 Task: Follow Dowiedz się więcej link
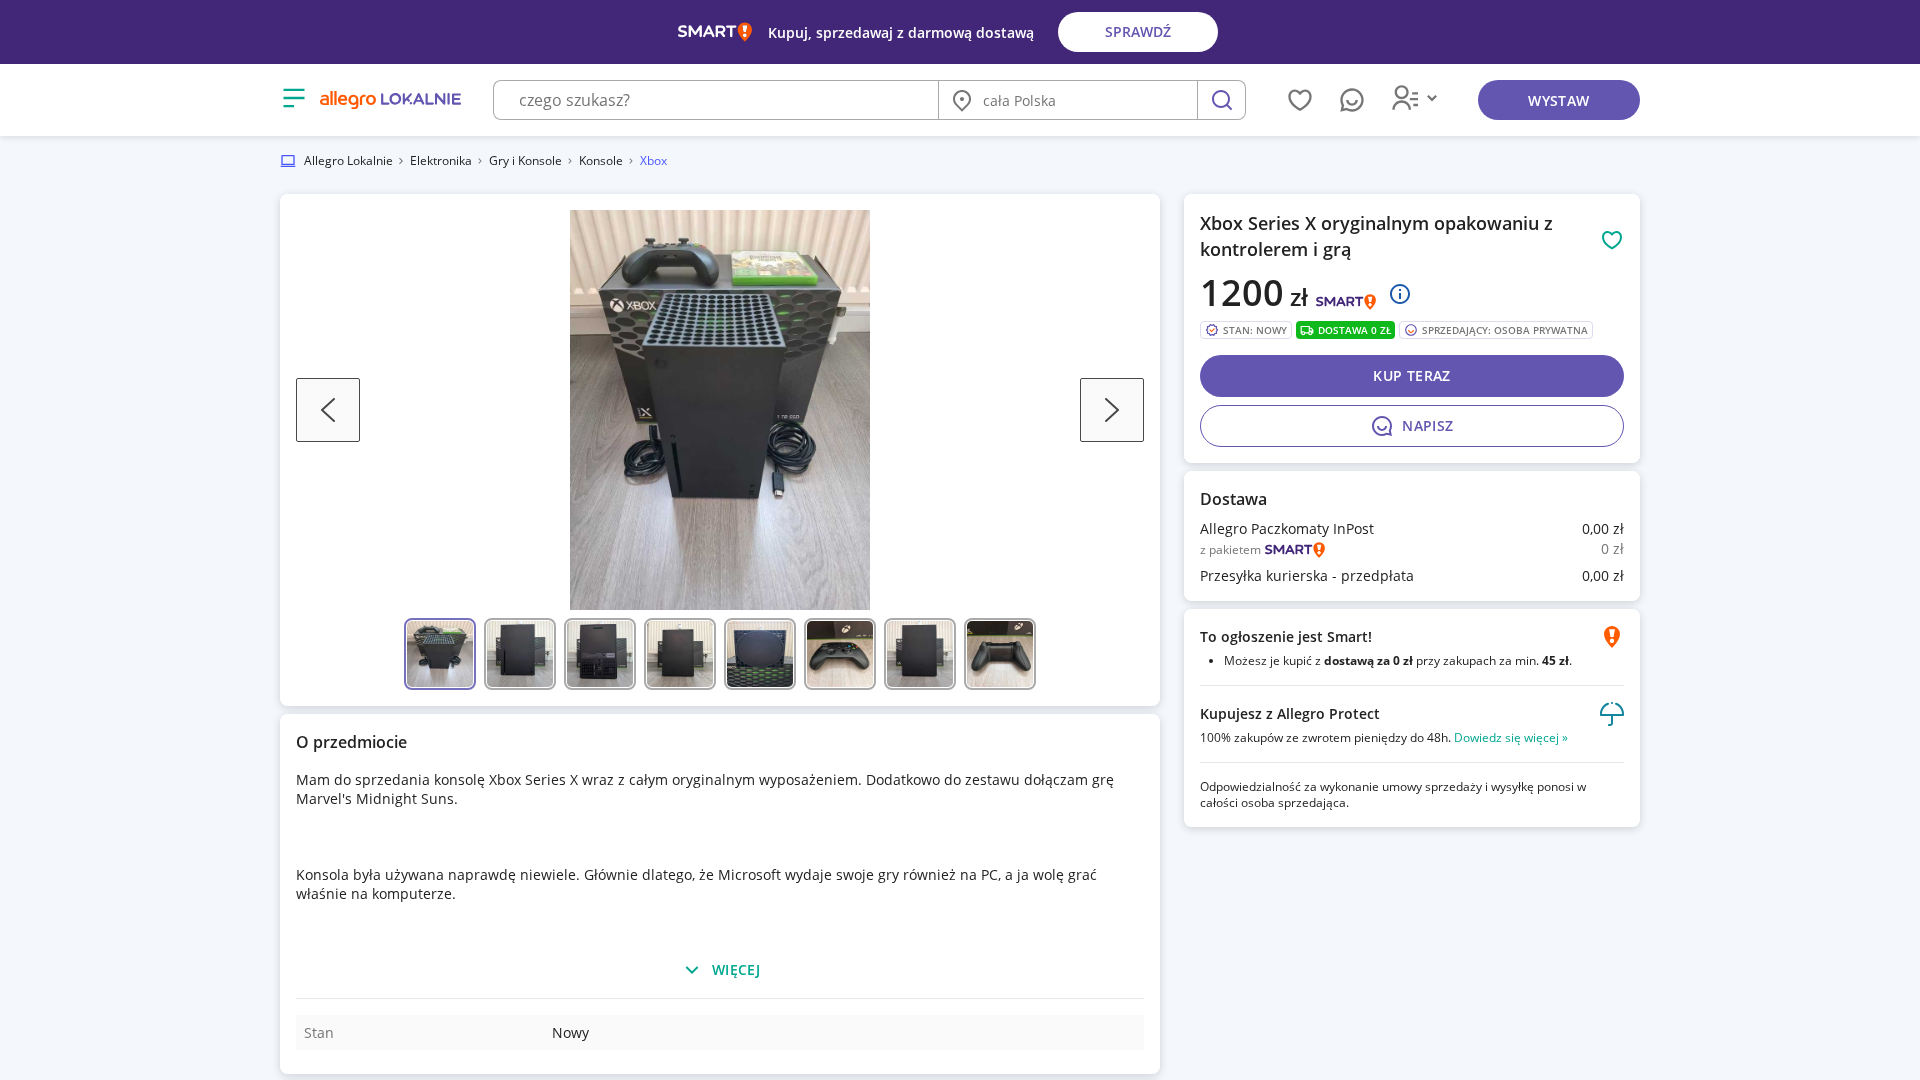coord(1511,738)
